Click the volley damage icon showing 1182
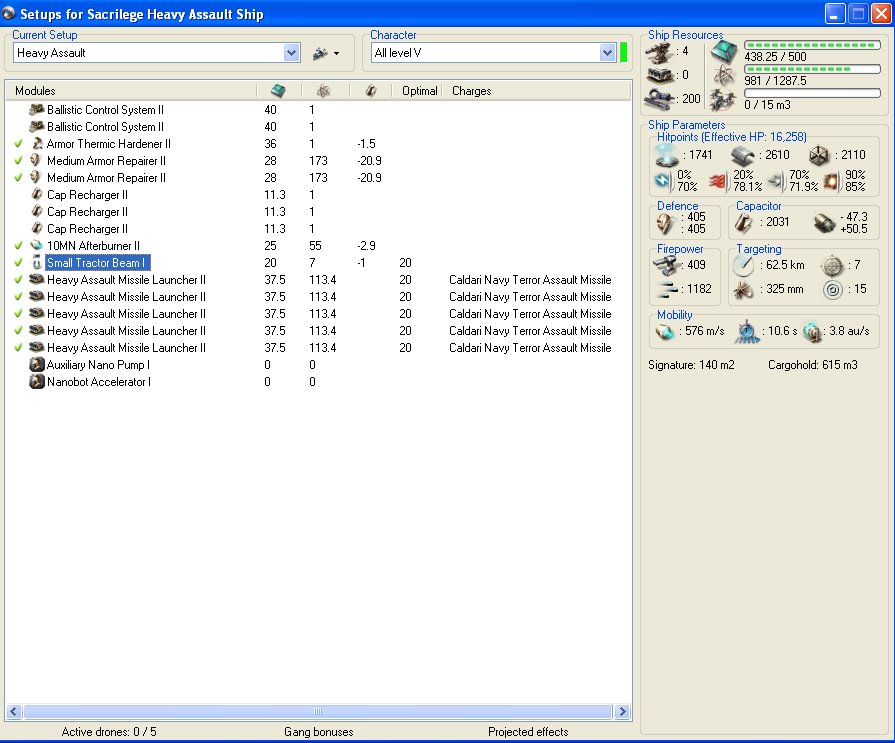The height and width of the screenshot is (743, 895). pyautogui.click(x=666, y=289)
